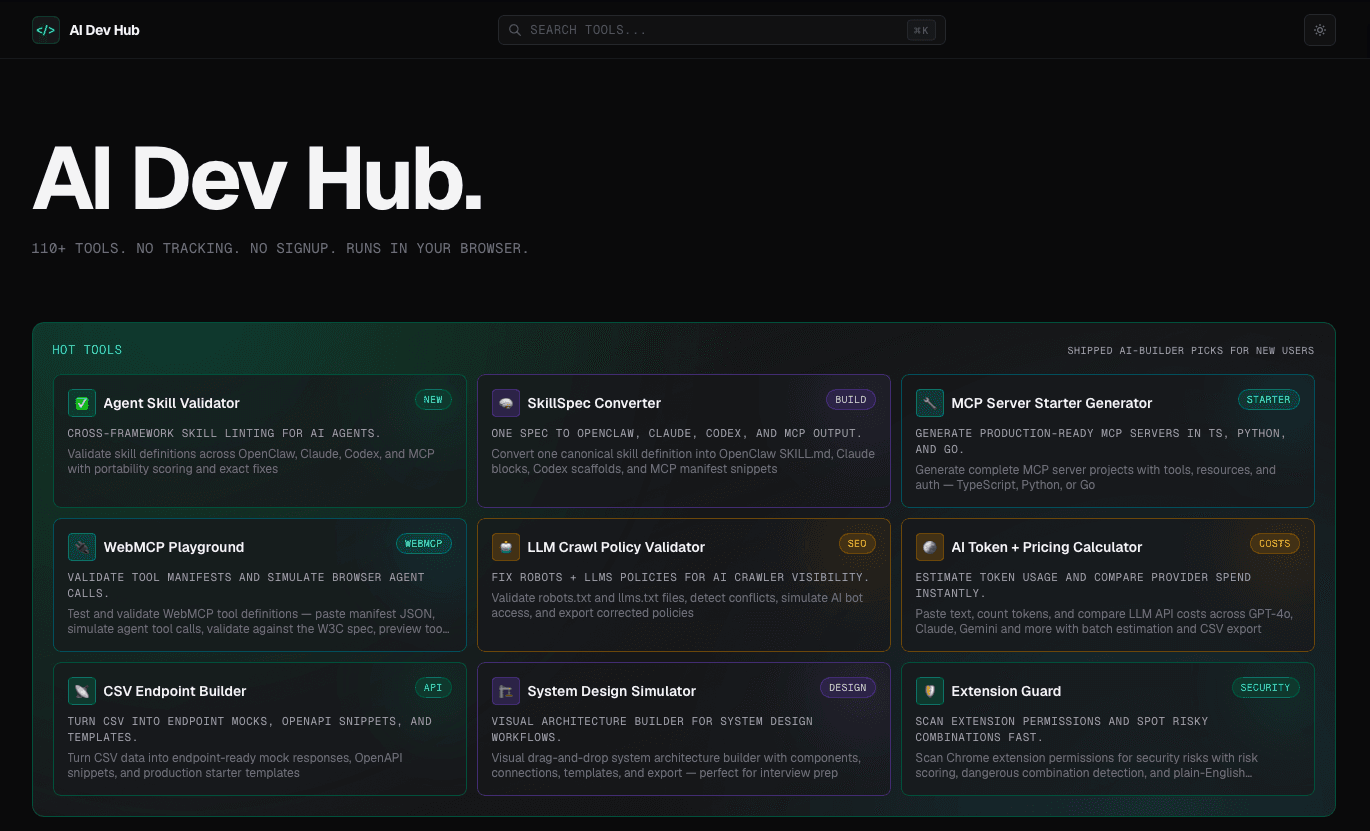This screenshot has height=831, width=1370.
Task: Click the ⌘K shortcut indicator in search bar
Action: (920, 30)
